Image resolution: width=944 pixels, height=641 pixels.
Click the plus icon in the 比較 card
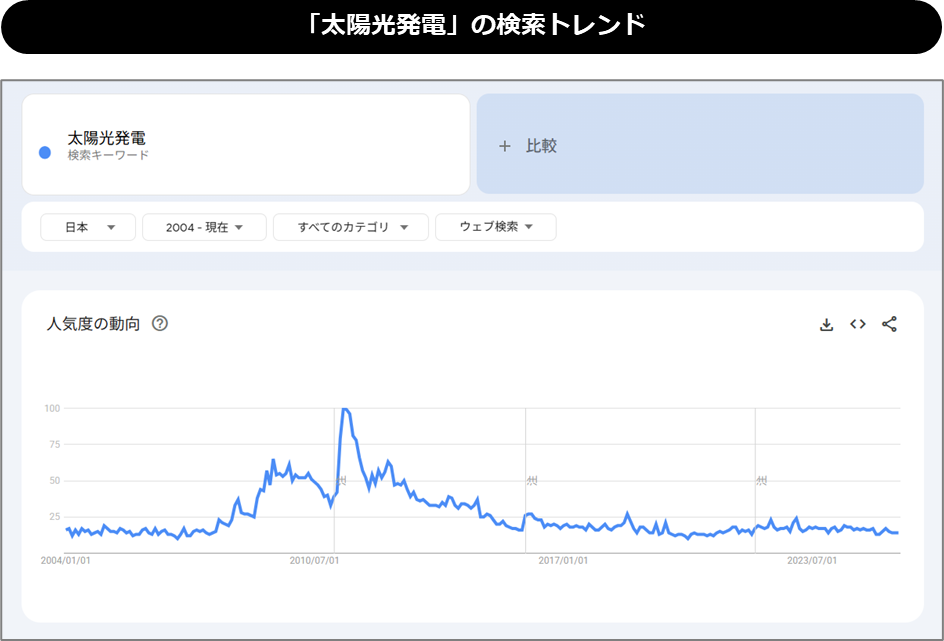click(x=504, y=146)
